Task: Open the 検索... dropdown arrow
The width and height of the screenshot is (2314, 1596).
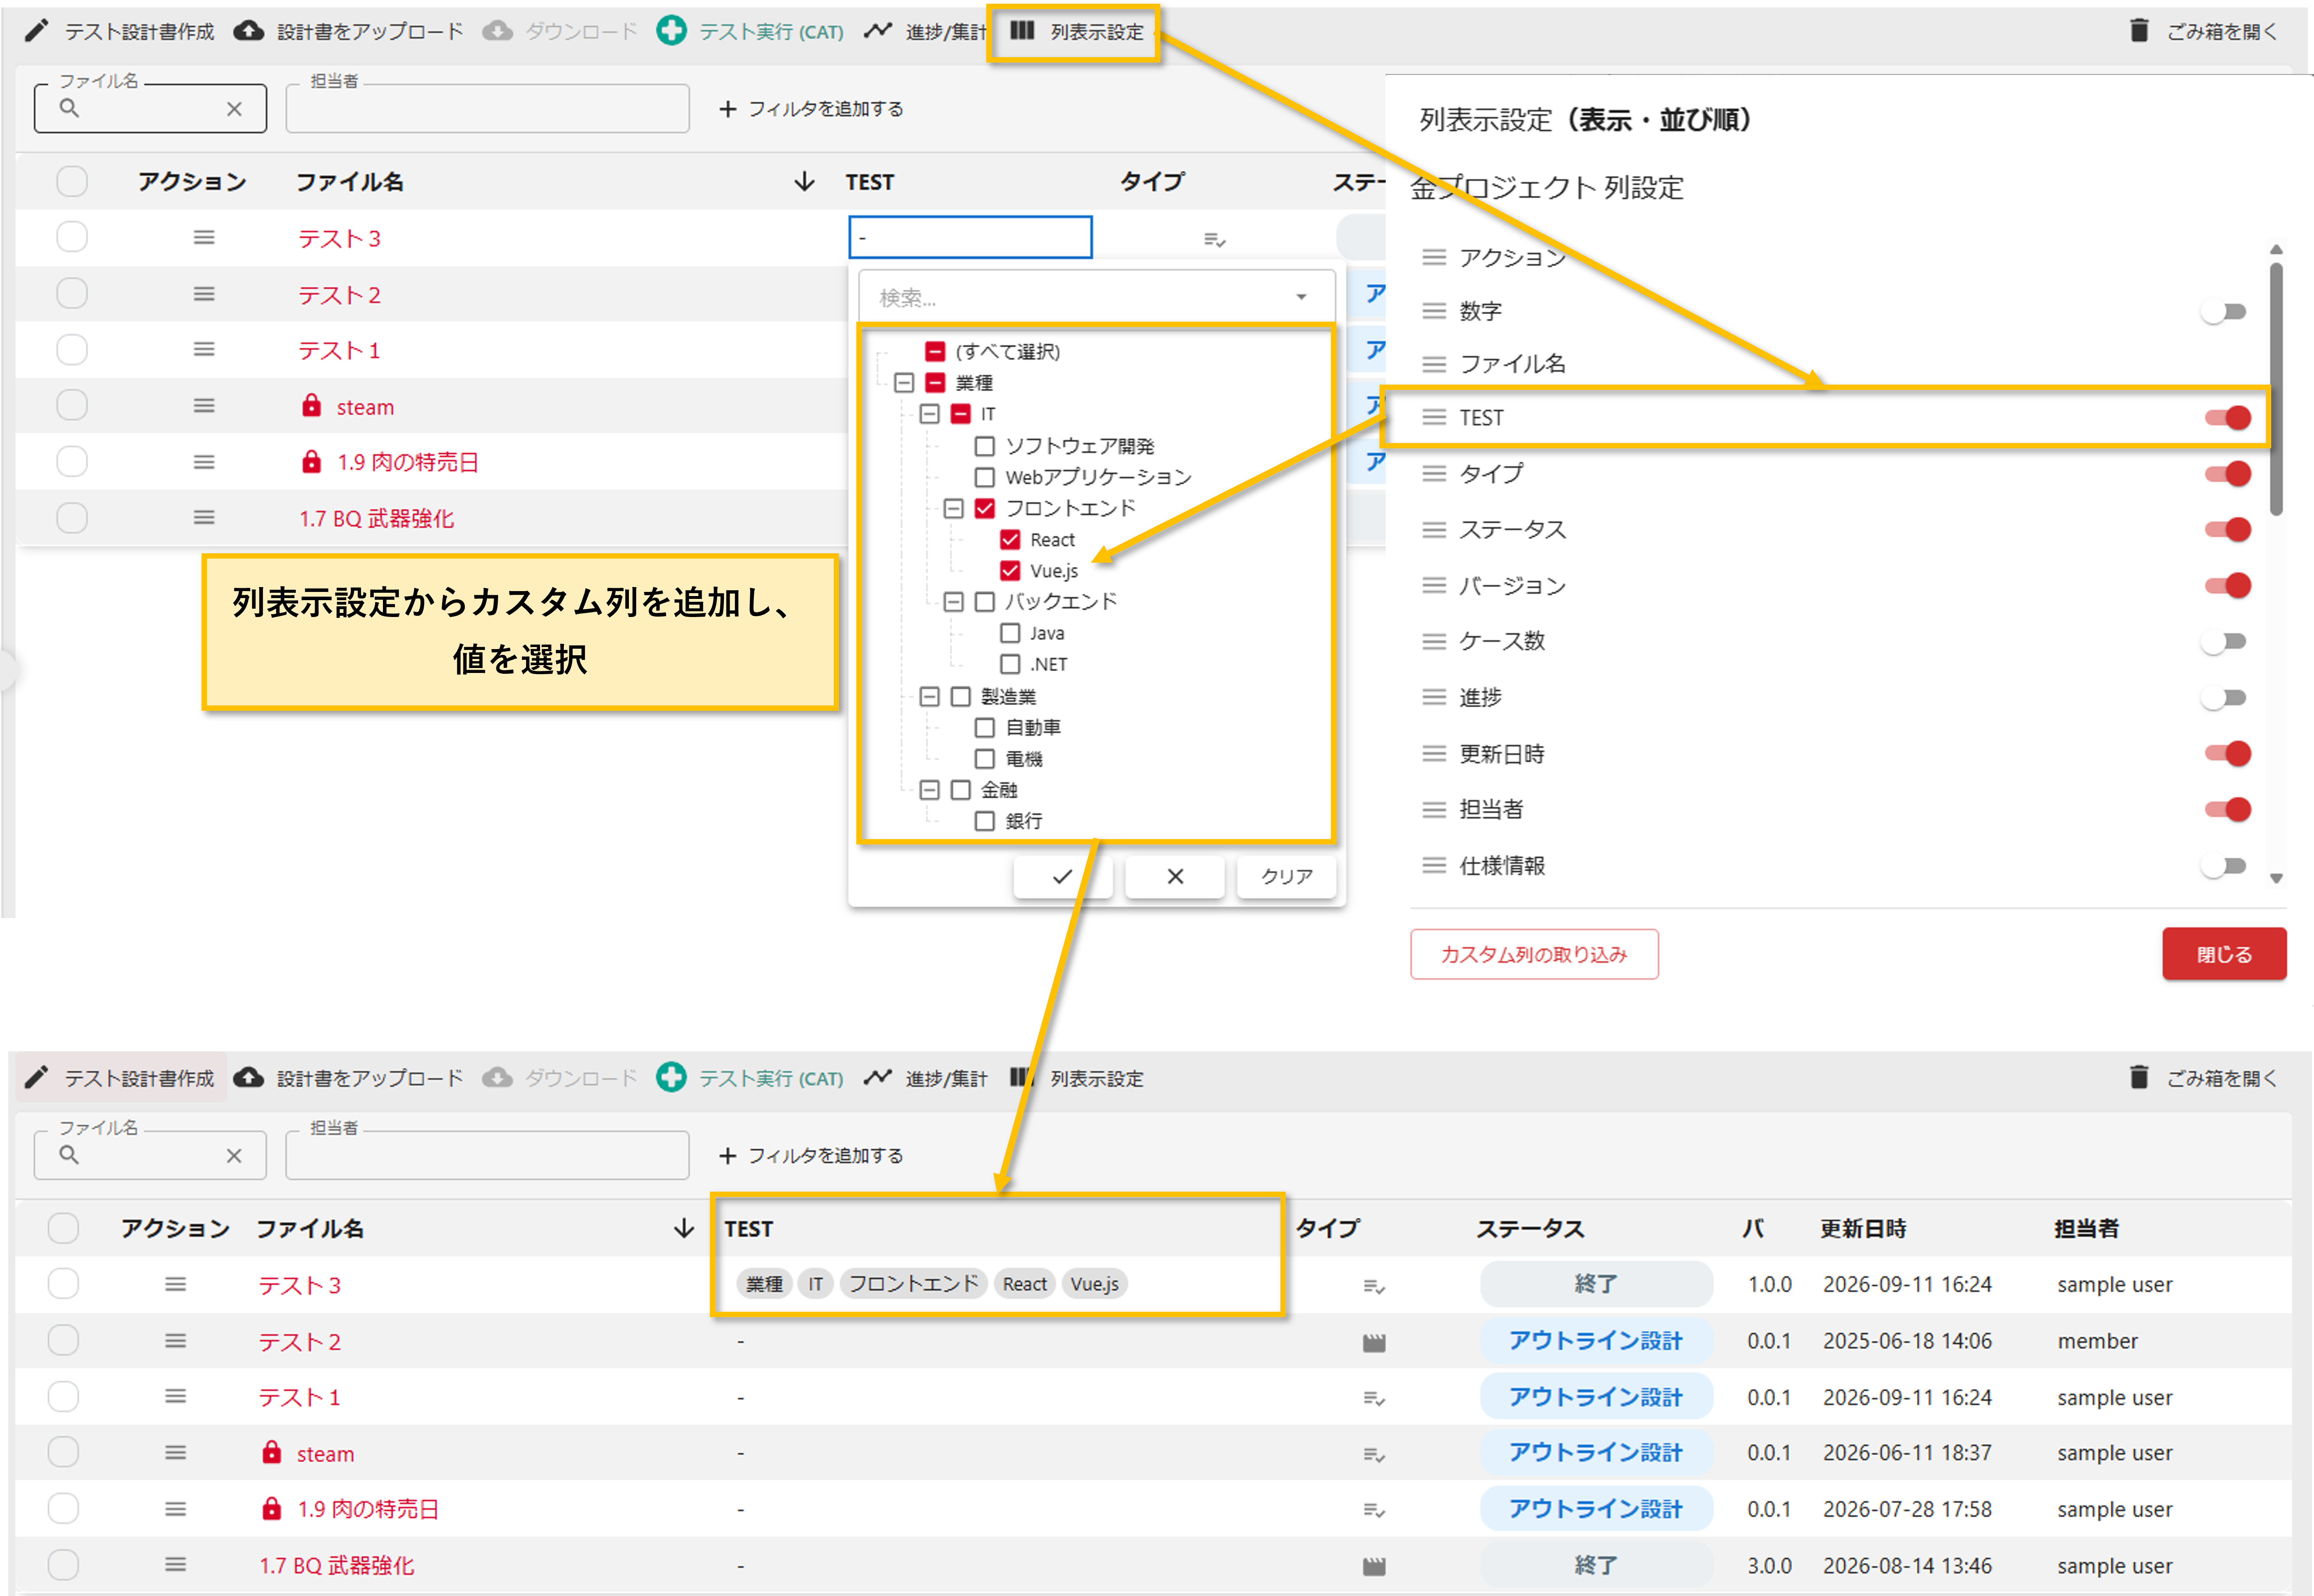Action: [x=1301, y=297]
